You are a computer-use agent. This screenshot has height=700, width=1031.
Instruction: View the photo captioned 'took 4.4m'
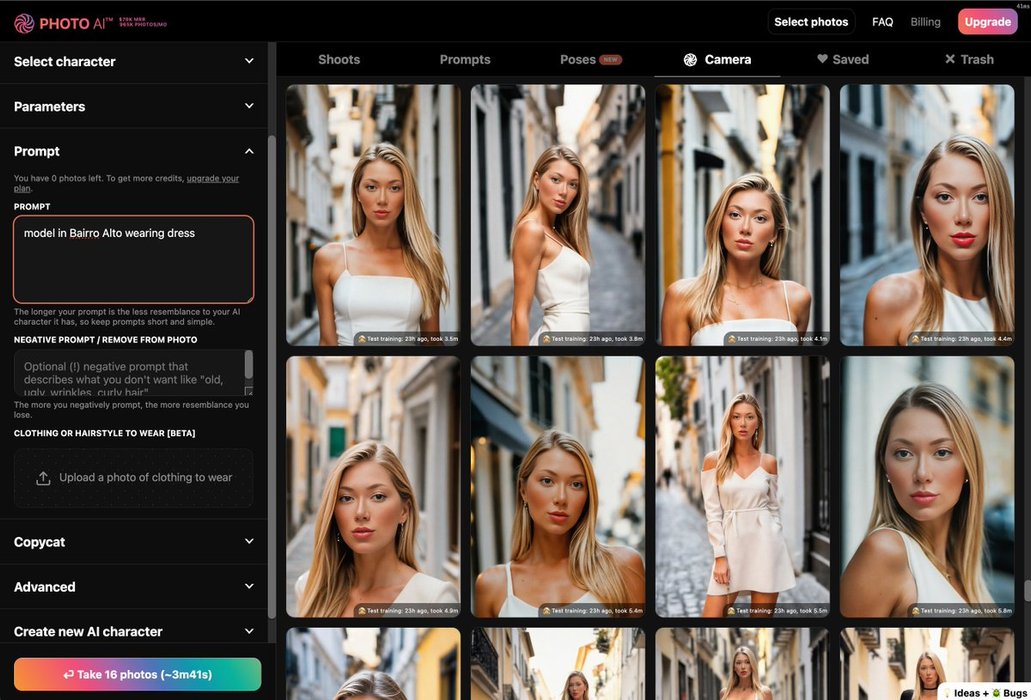coord(927,215)
